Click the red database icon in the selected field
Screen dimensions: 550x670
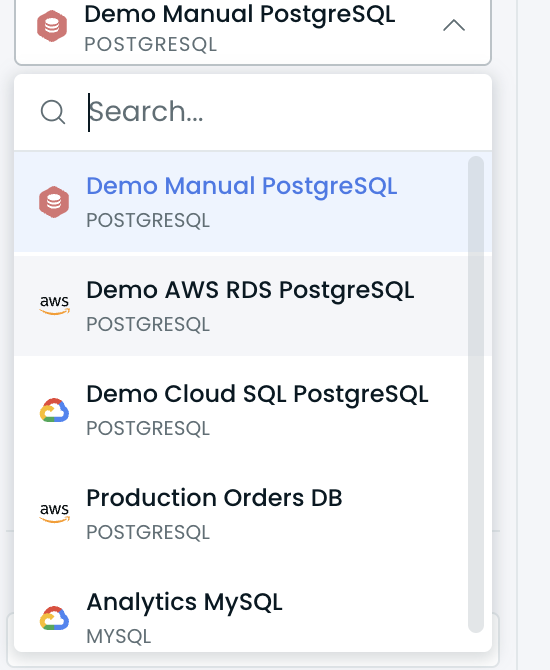(52, 26)
